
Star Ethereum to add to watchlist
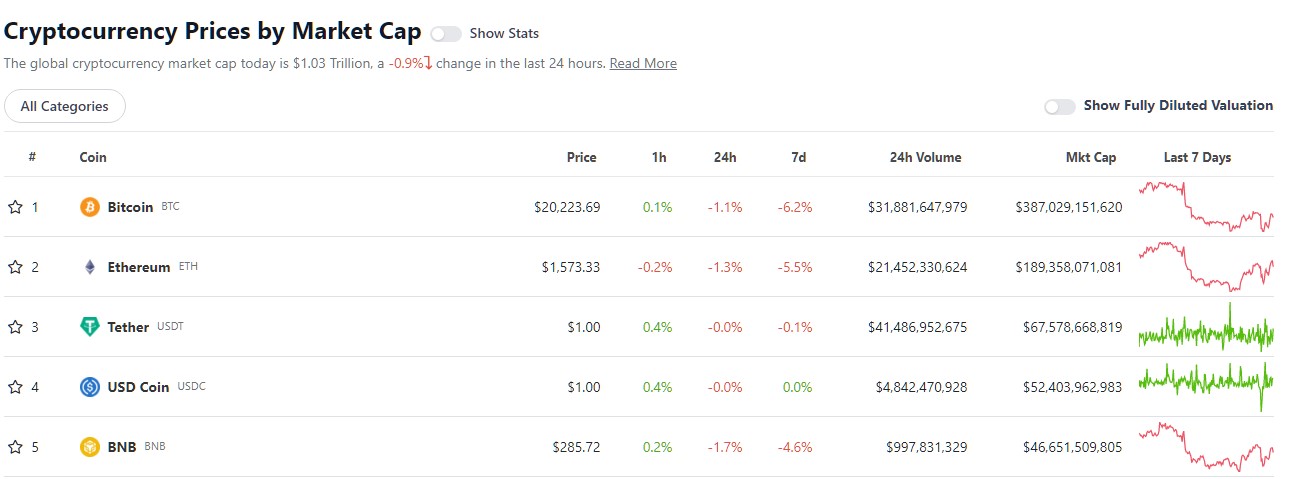click(15, 267)
